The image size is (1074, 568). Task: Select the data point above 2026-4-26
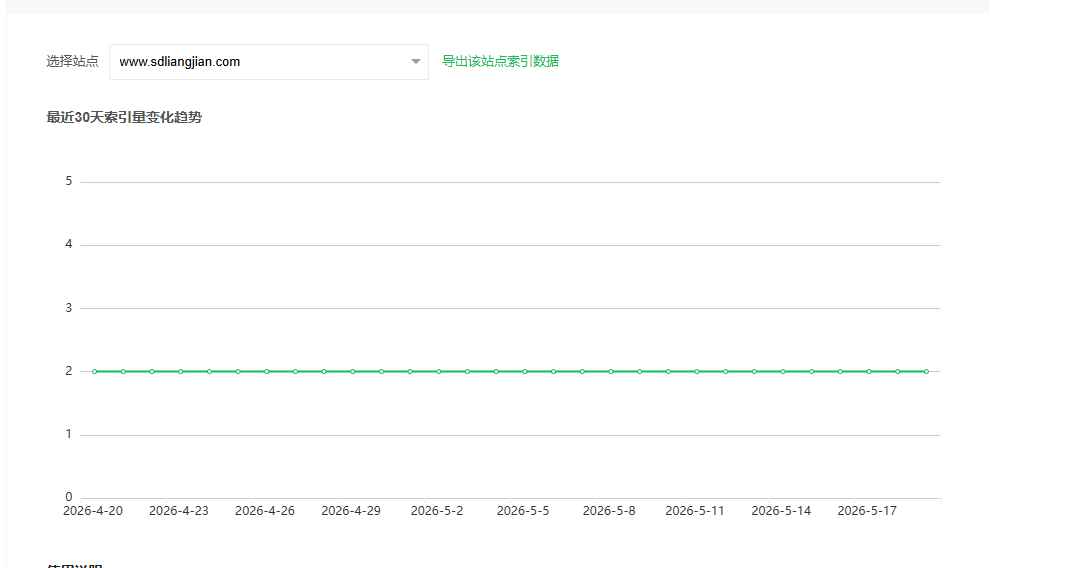[266, 371]
